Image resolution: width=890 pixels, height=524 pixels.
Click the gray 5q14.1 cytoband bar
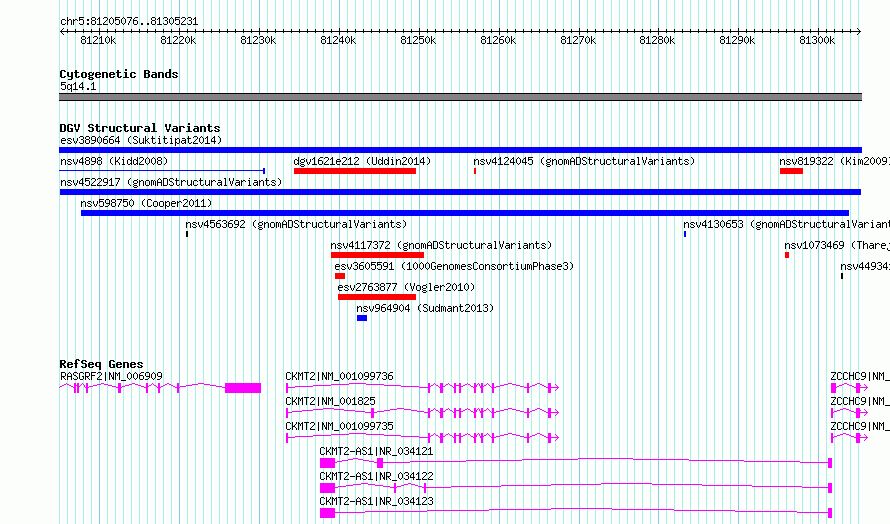click(x=460, y=97)
